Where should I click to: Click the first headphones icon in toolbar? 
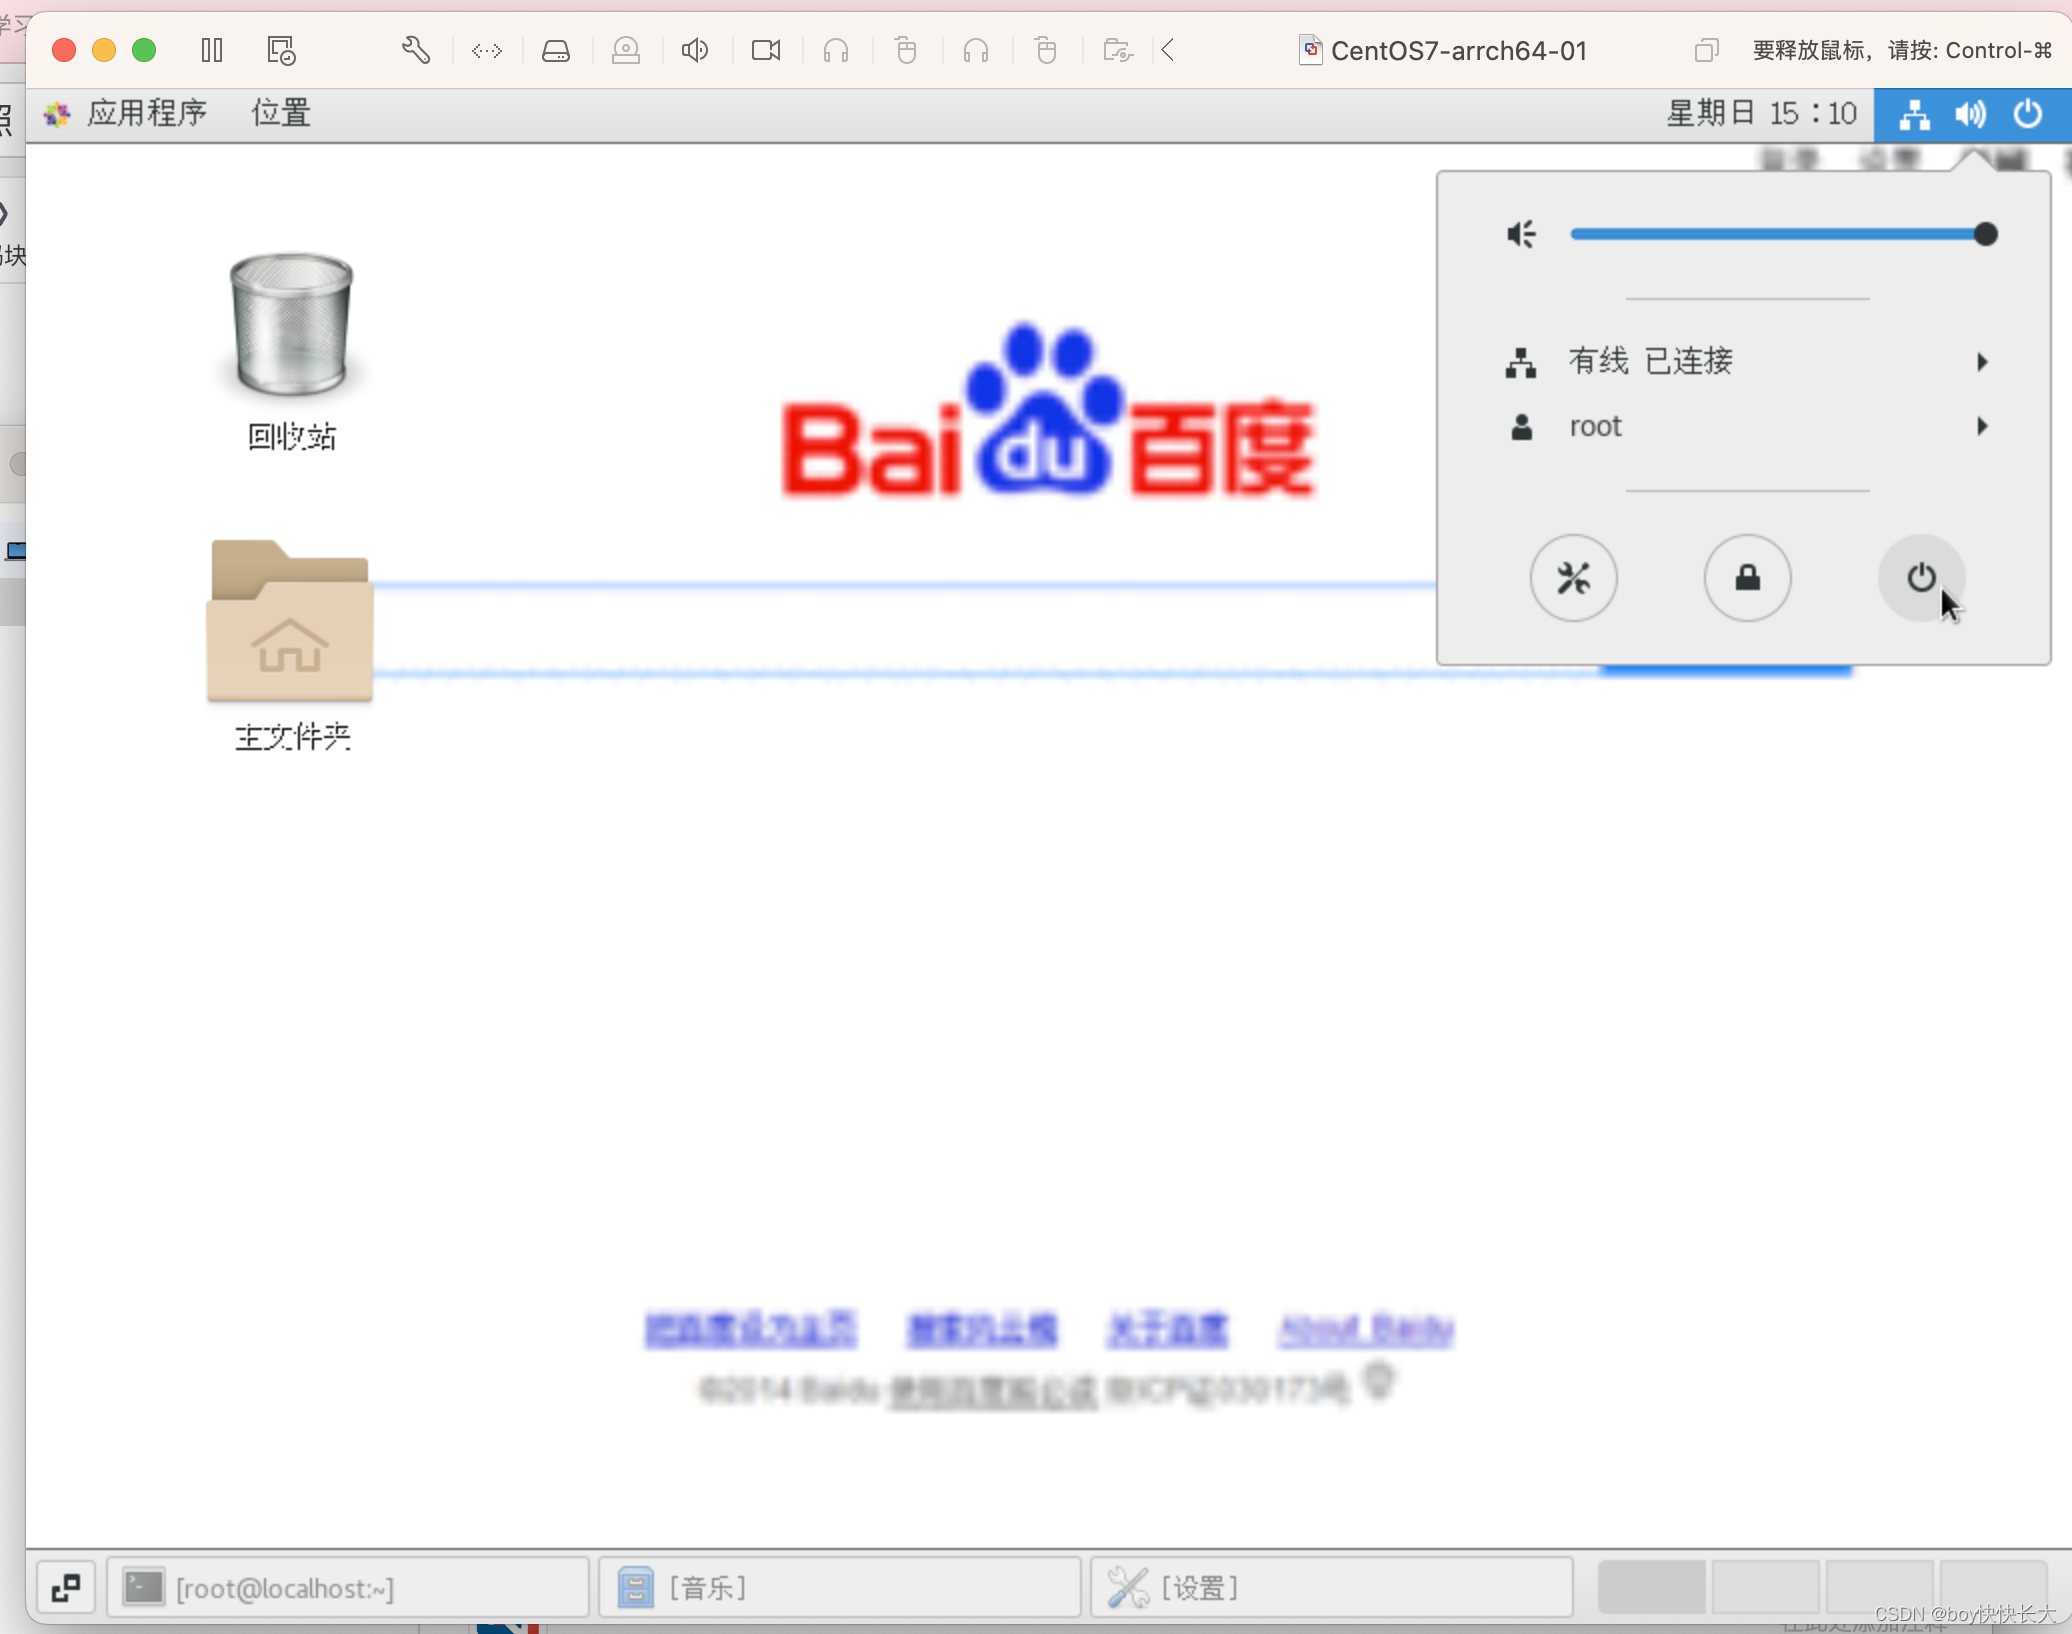836,50
